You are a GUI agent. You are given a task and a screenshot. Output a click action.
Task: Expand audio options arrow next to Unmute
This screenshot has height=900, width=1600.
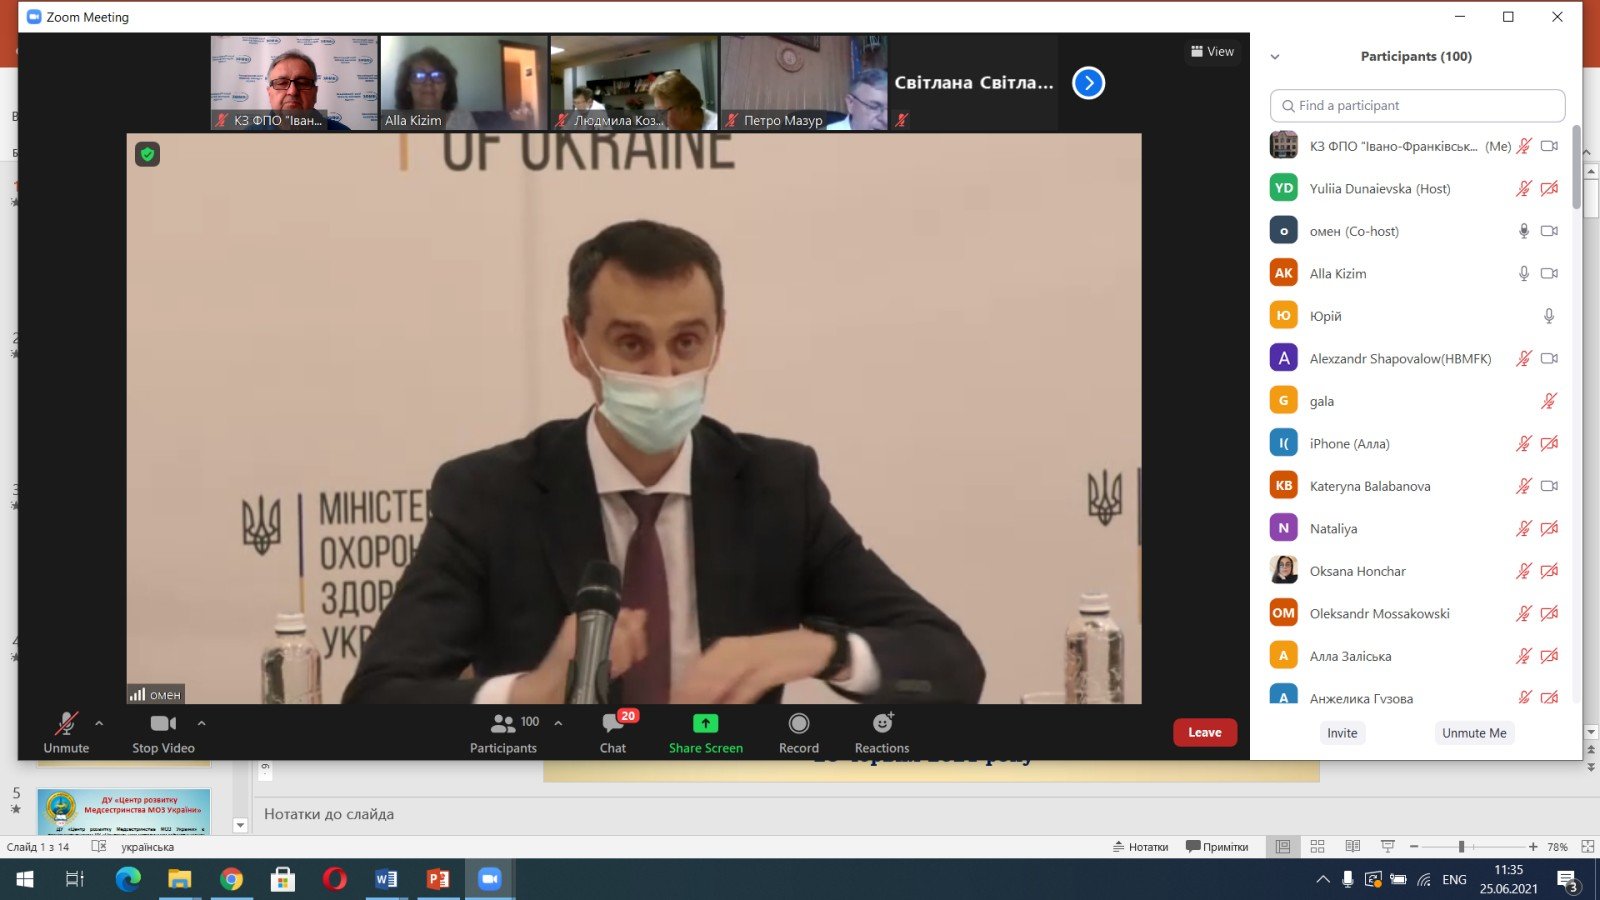click(99, 723)
